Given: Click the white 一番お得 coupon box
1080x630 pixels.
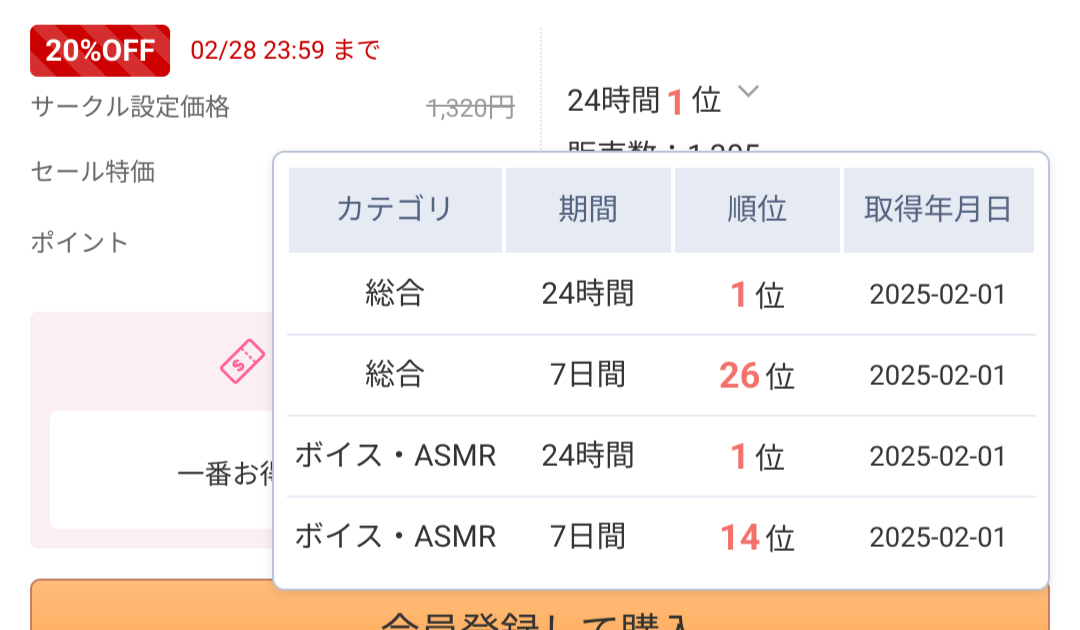Looking at the screenshot, I should (x=163, y=470).
